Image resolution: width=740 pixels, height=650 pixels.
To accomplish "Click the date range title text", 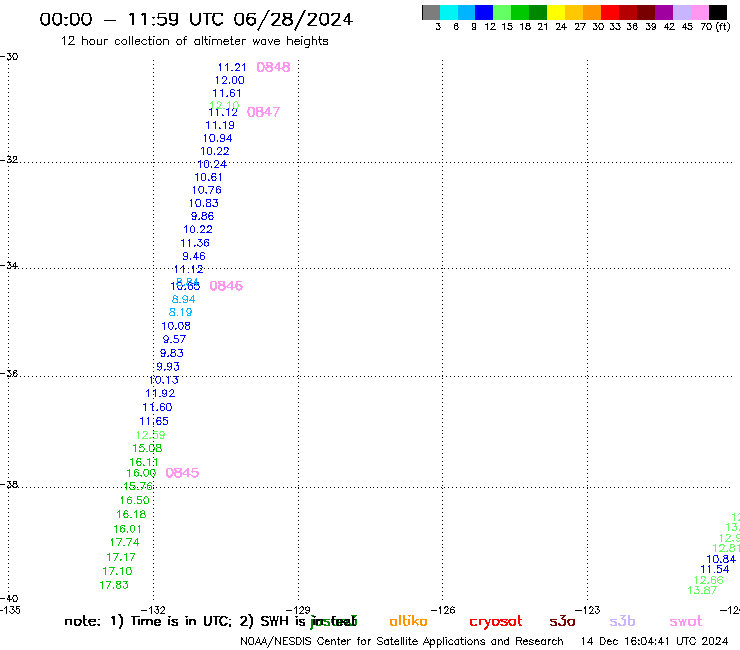I will click(196, 19).
